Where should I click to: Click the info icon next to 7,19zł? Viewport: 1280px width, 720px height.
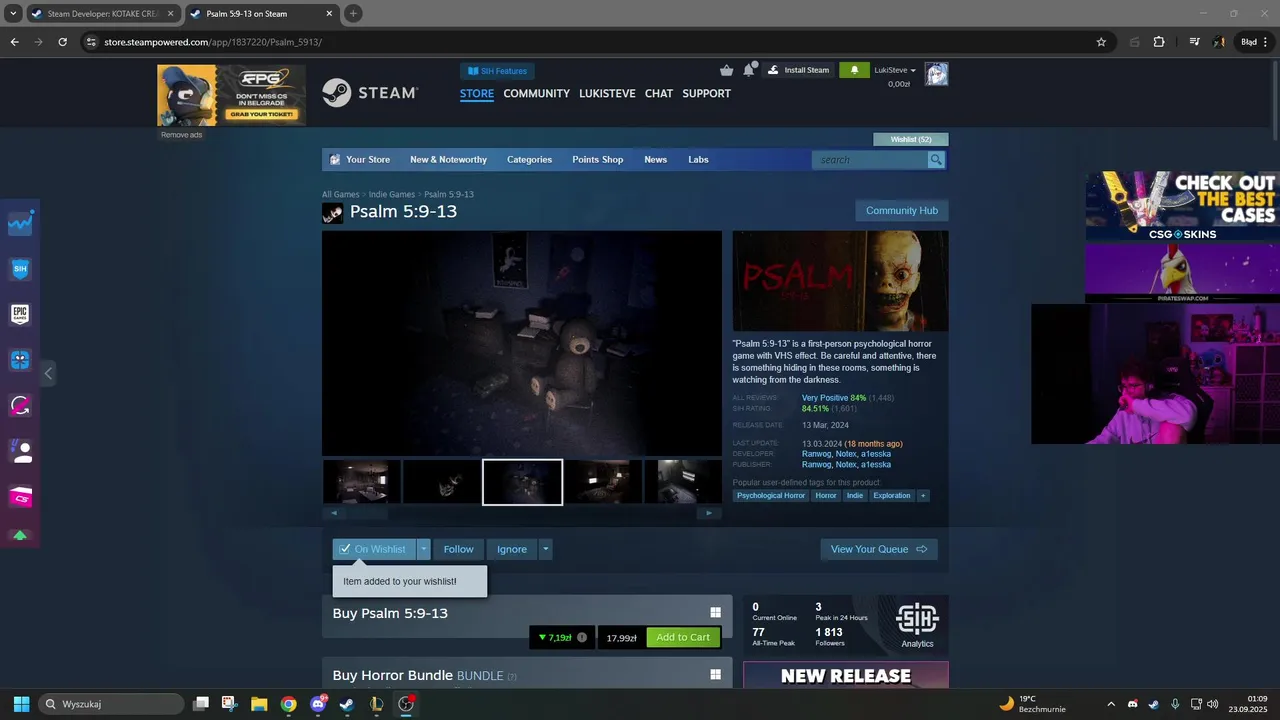tap(582, 637)
